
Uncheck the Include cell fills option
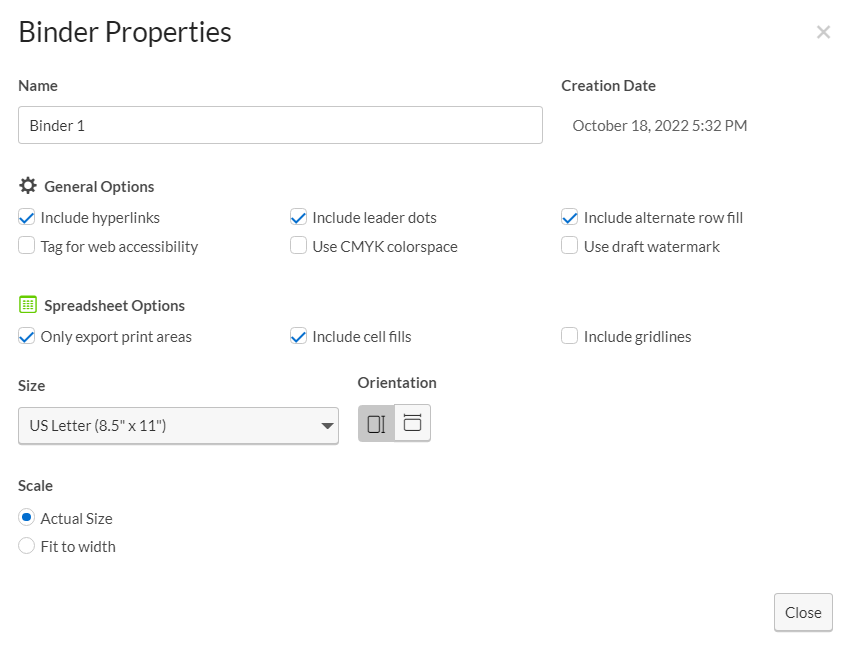point(298,336)
